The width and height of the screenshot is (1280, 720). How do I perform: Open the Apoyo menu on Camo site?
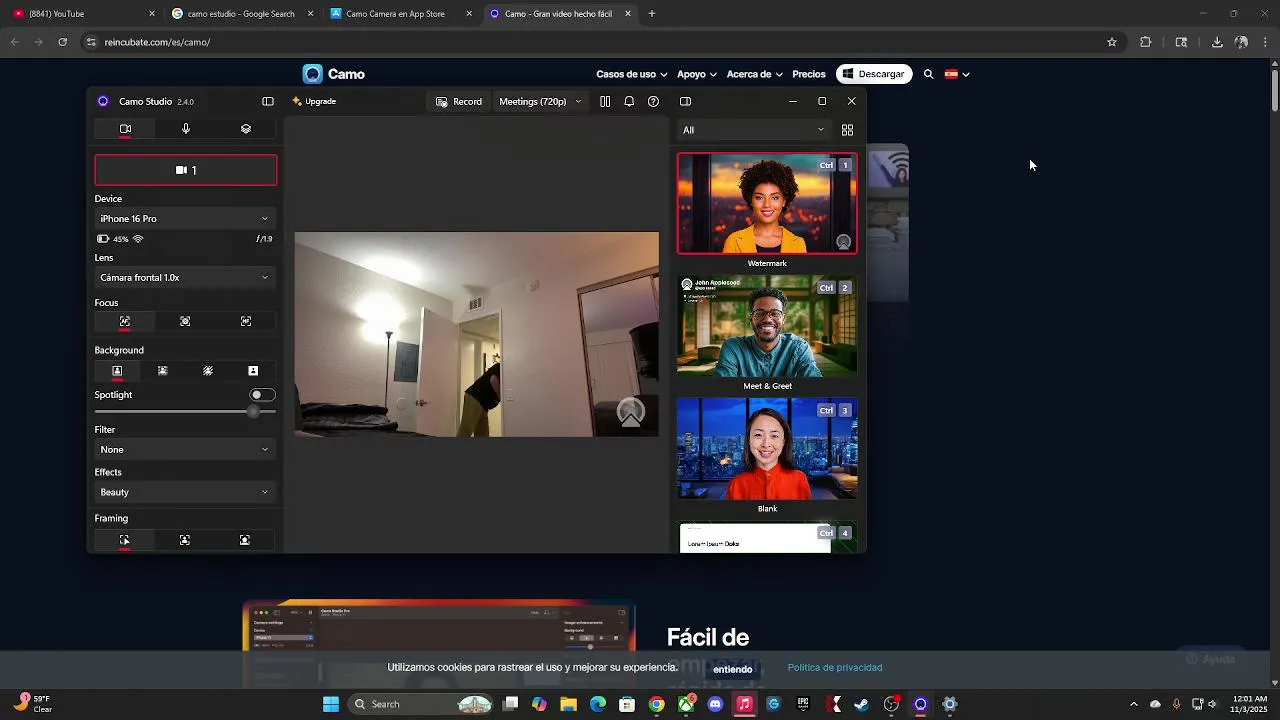click(x=697, y=74)
